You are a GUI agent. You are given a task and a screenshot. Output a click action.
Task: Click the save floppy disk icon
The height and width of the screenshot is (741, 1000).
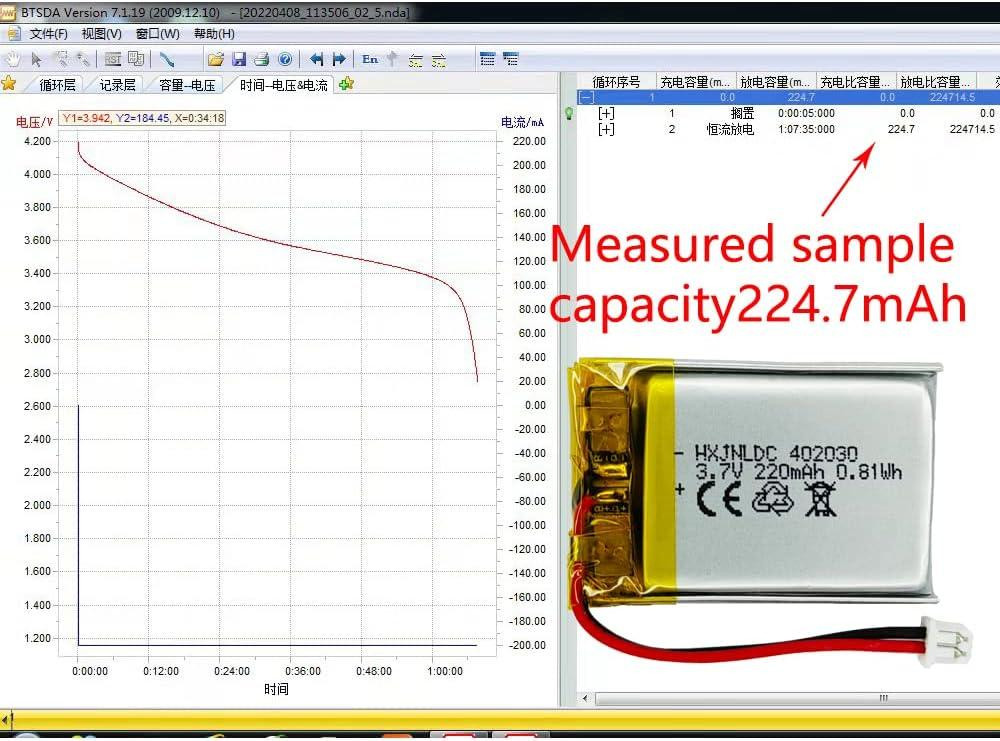(x=239, y=59)
